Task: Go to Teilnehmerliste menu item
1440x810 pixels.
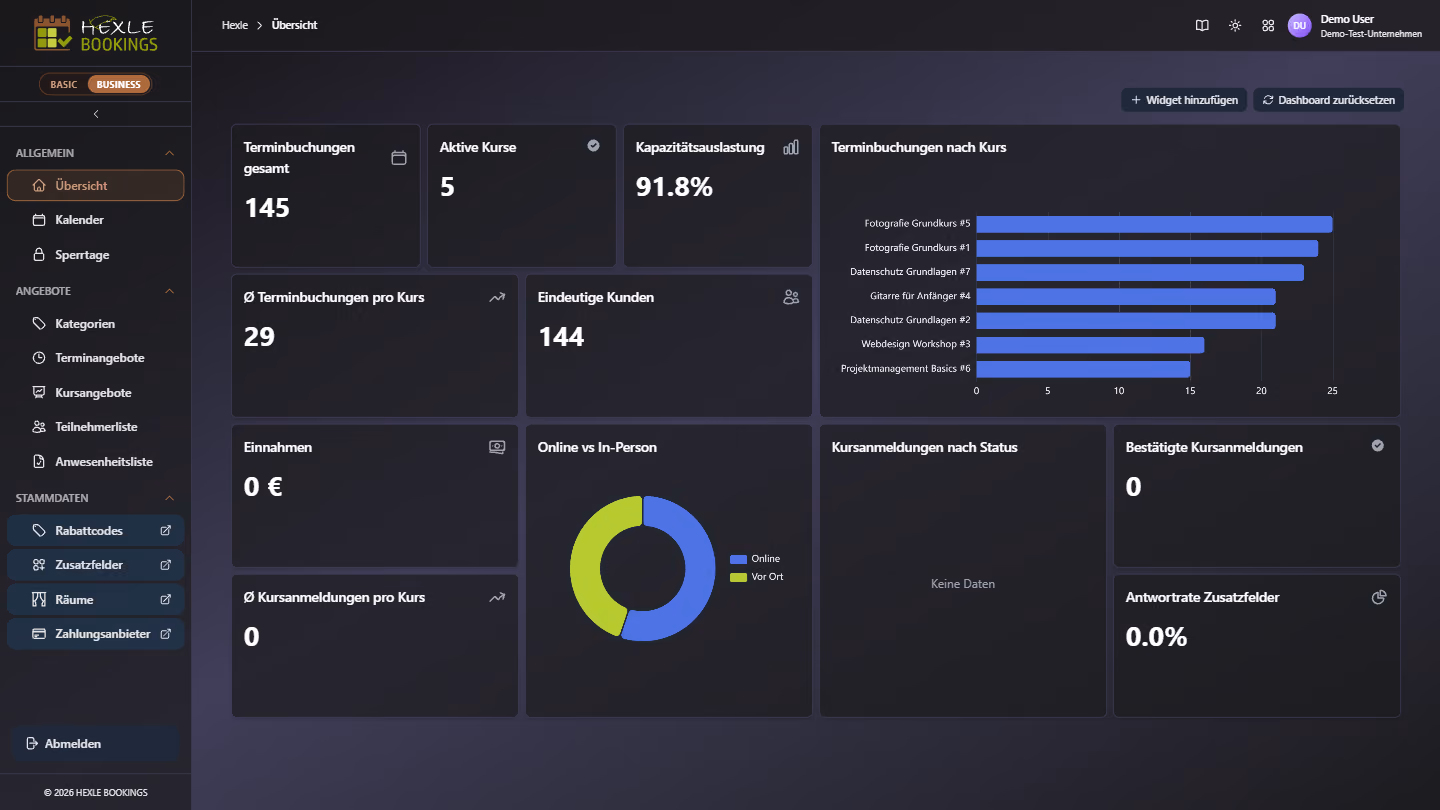Action: point(96,427)
